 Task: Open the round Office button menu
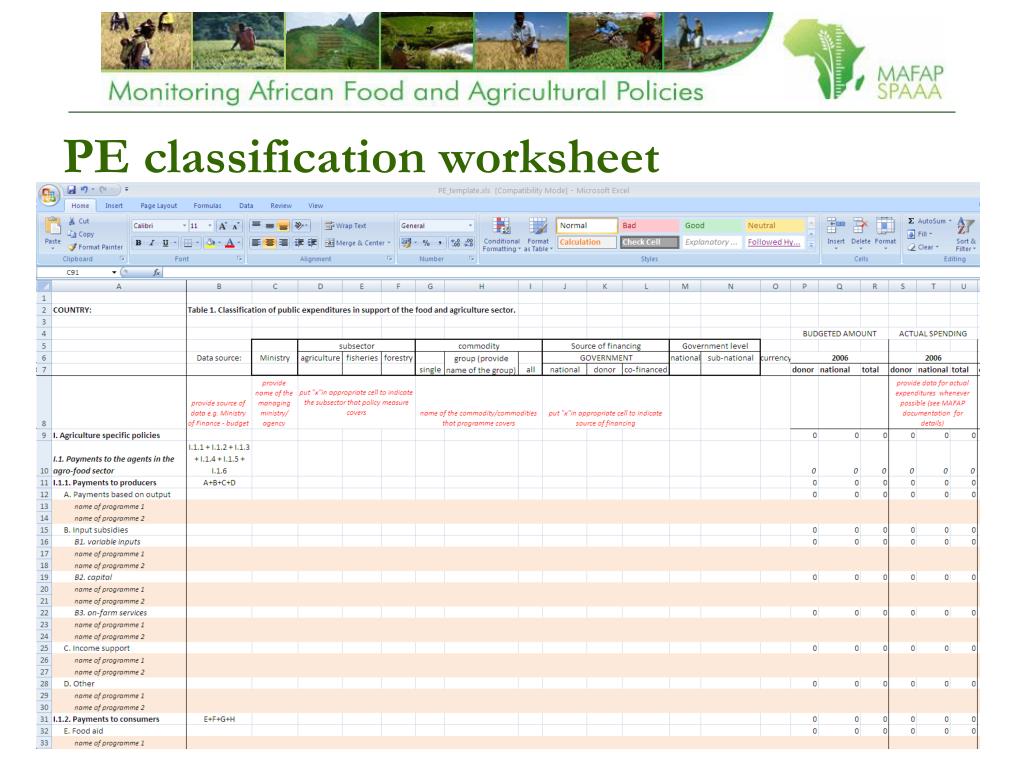pos(49,195)
